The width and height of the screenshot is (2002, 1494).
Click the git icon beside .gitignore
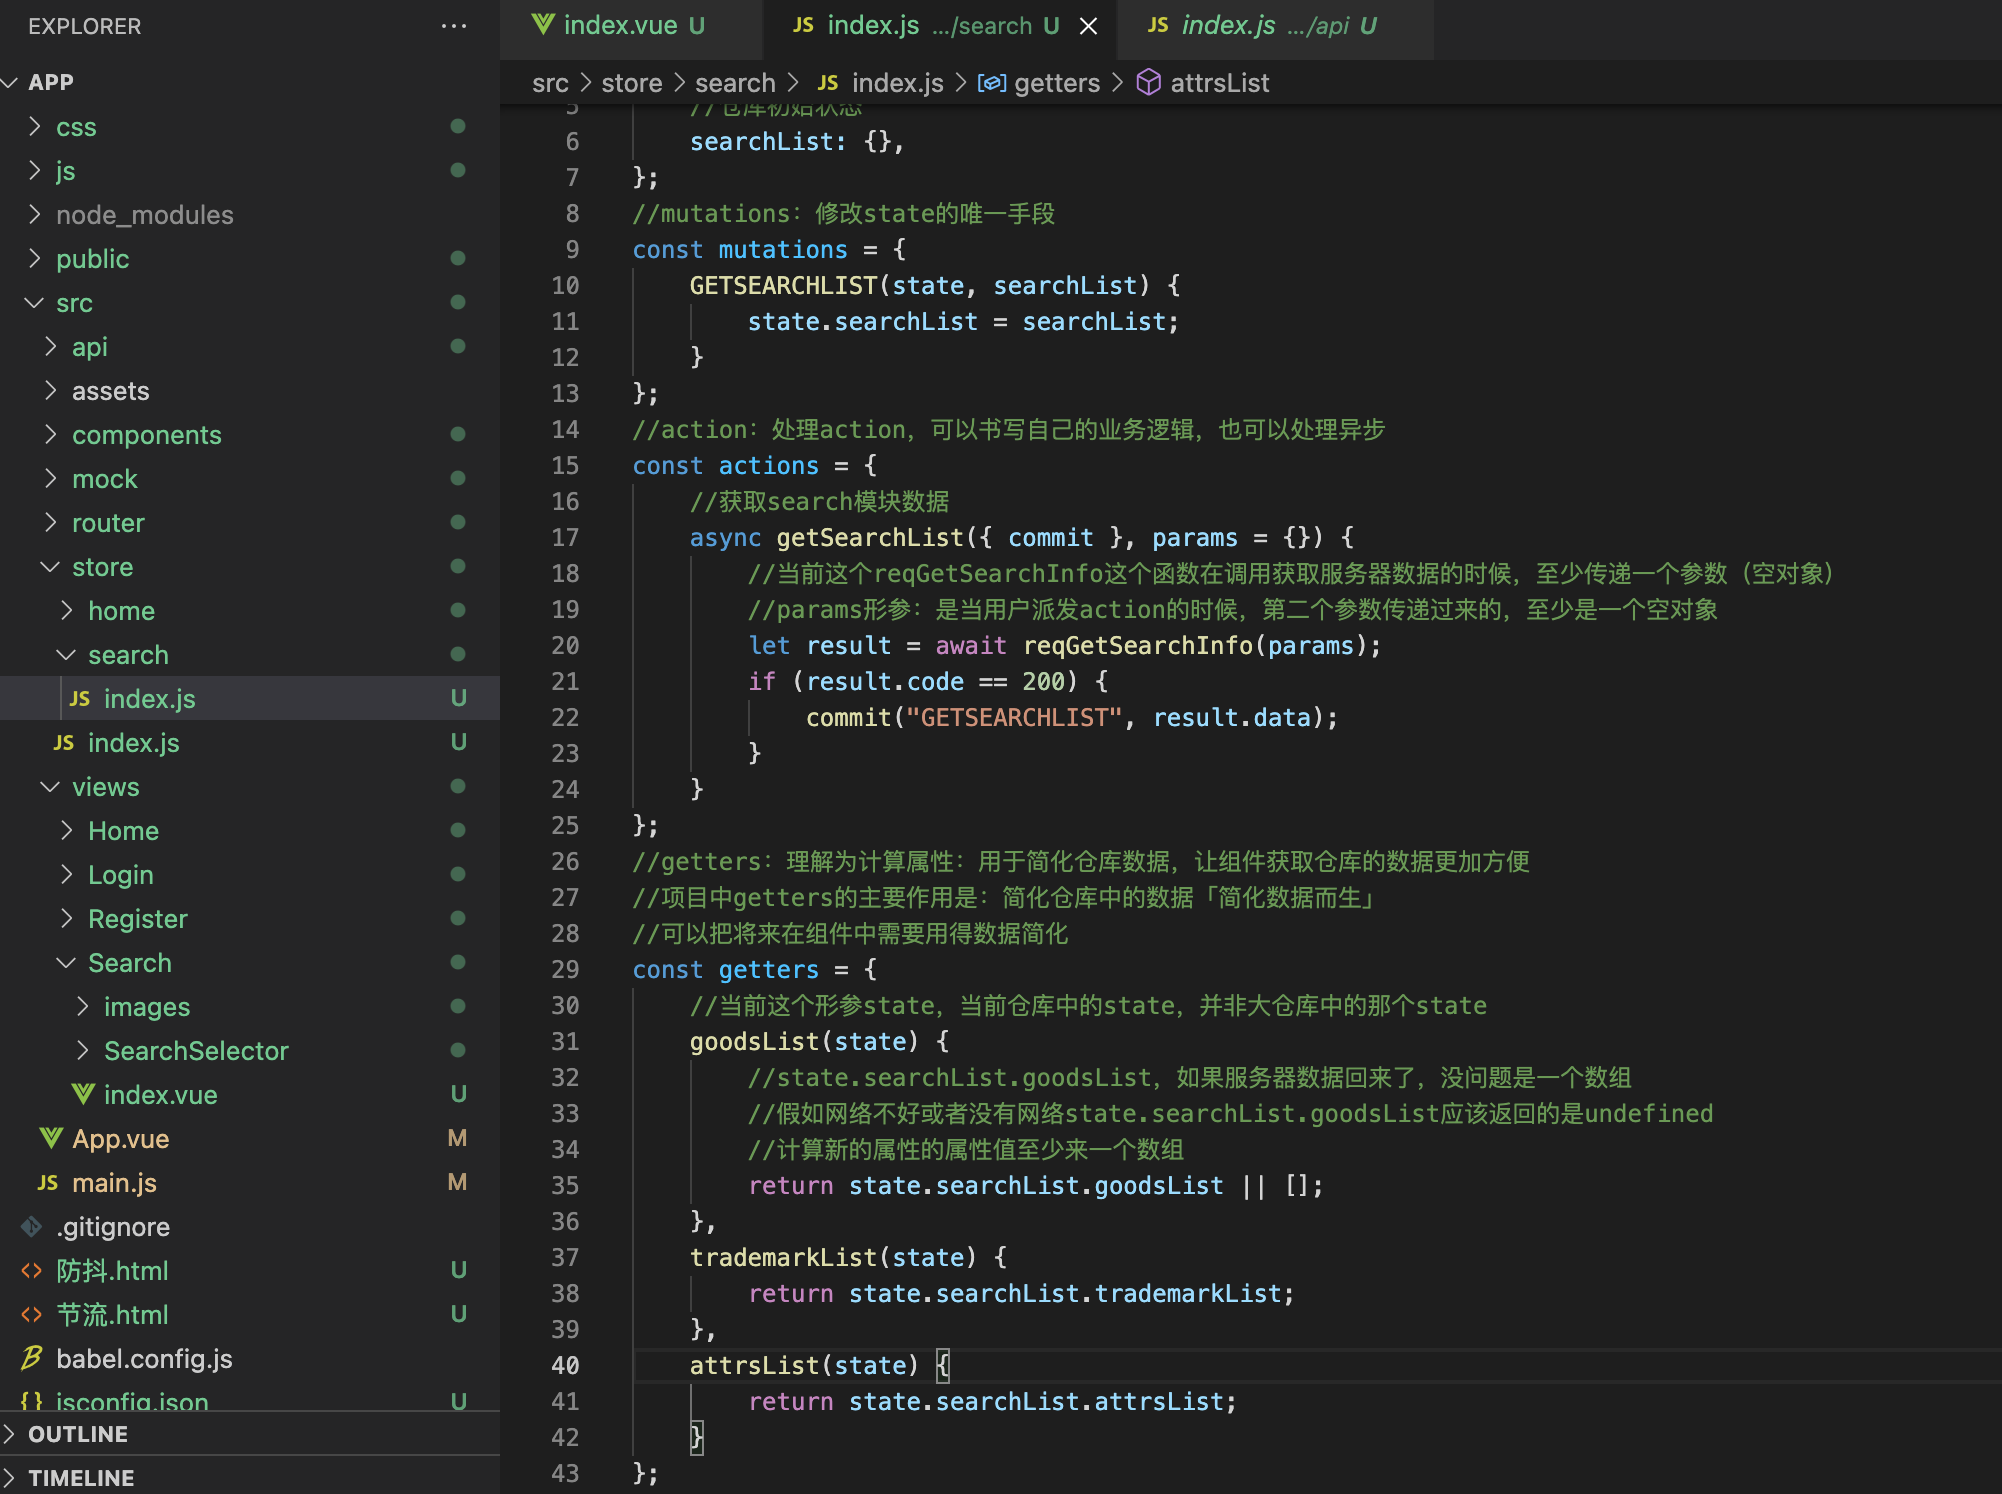pyautogui.click(x=32, y=1226)
